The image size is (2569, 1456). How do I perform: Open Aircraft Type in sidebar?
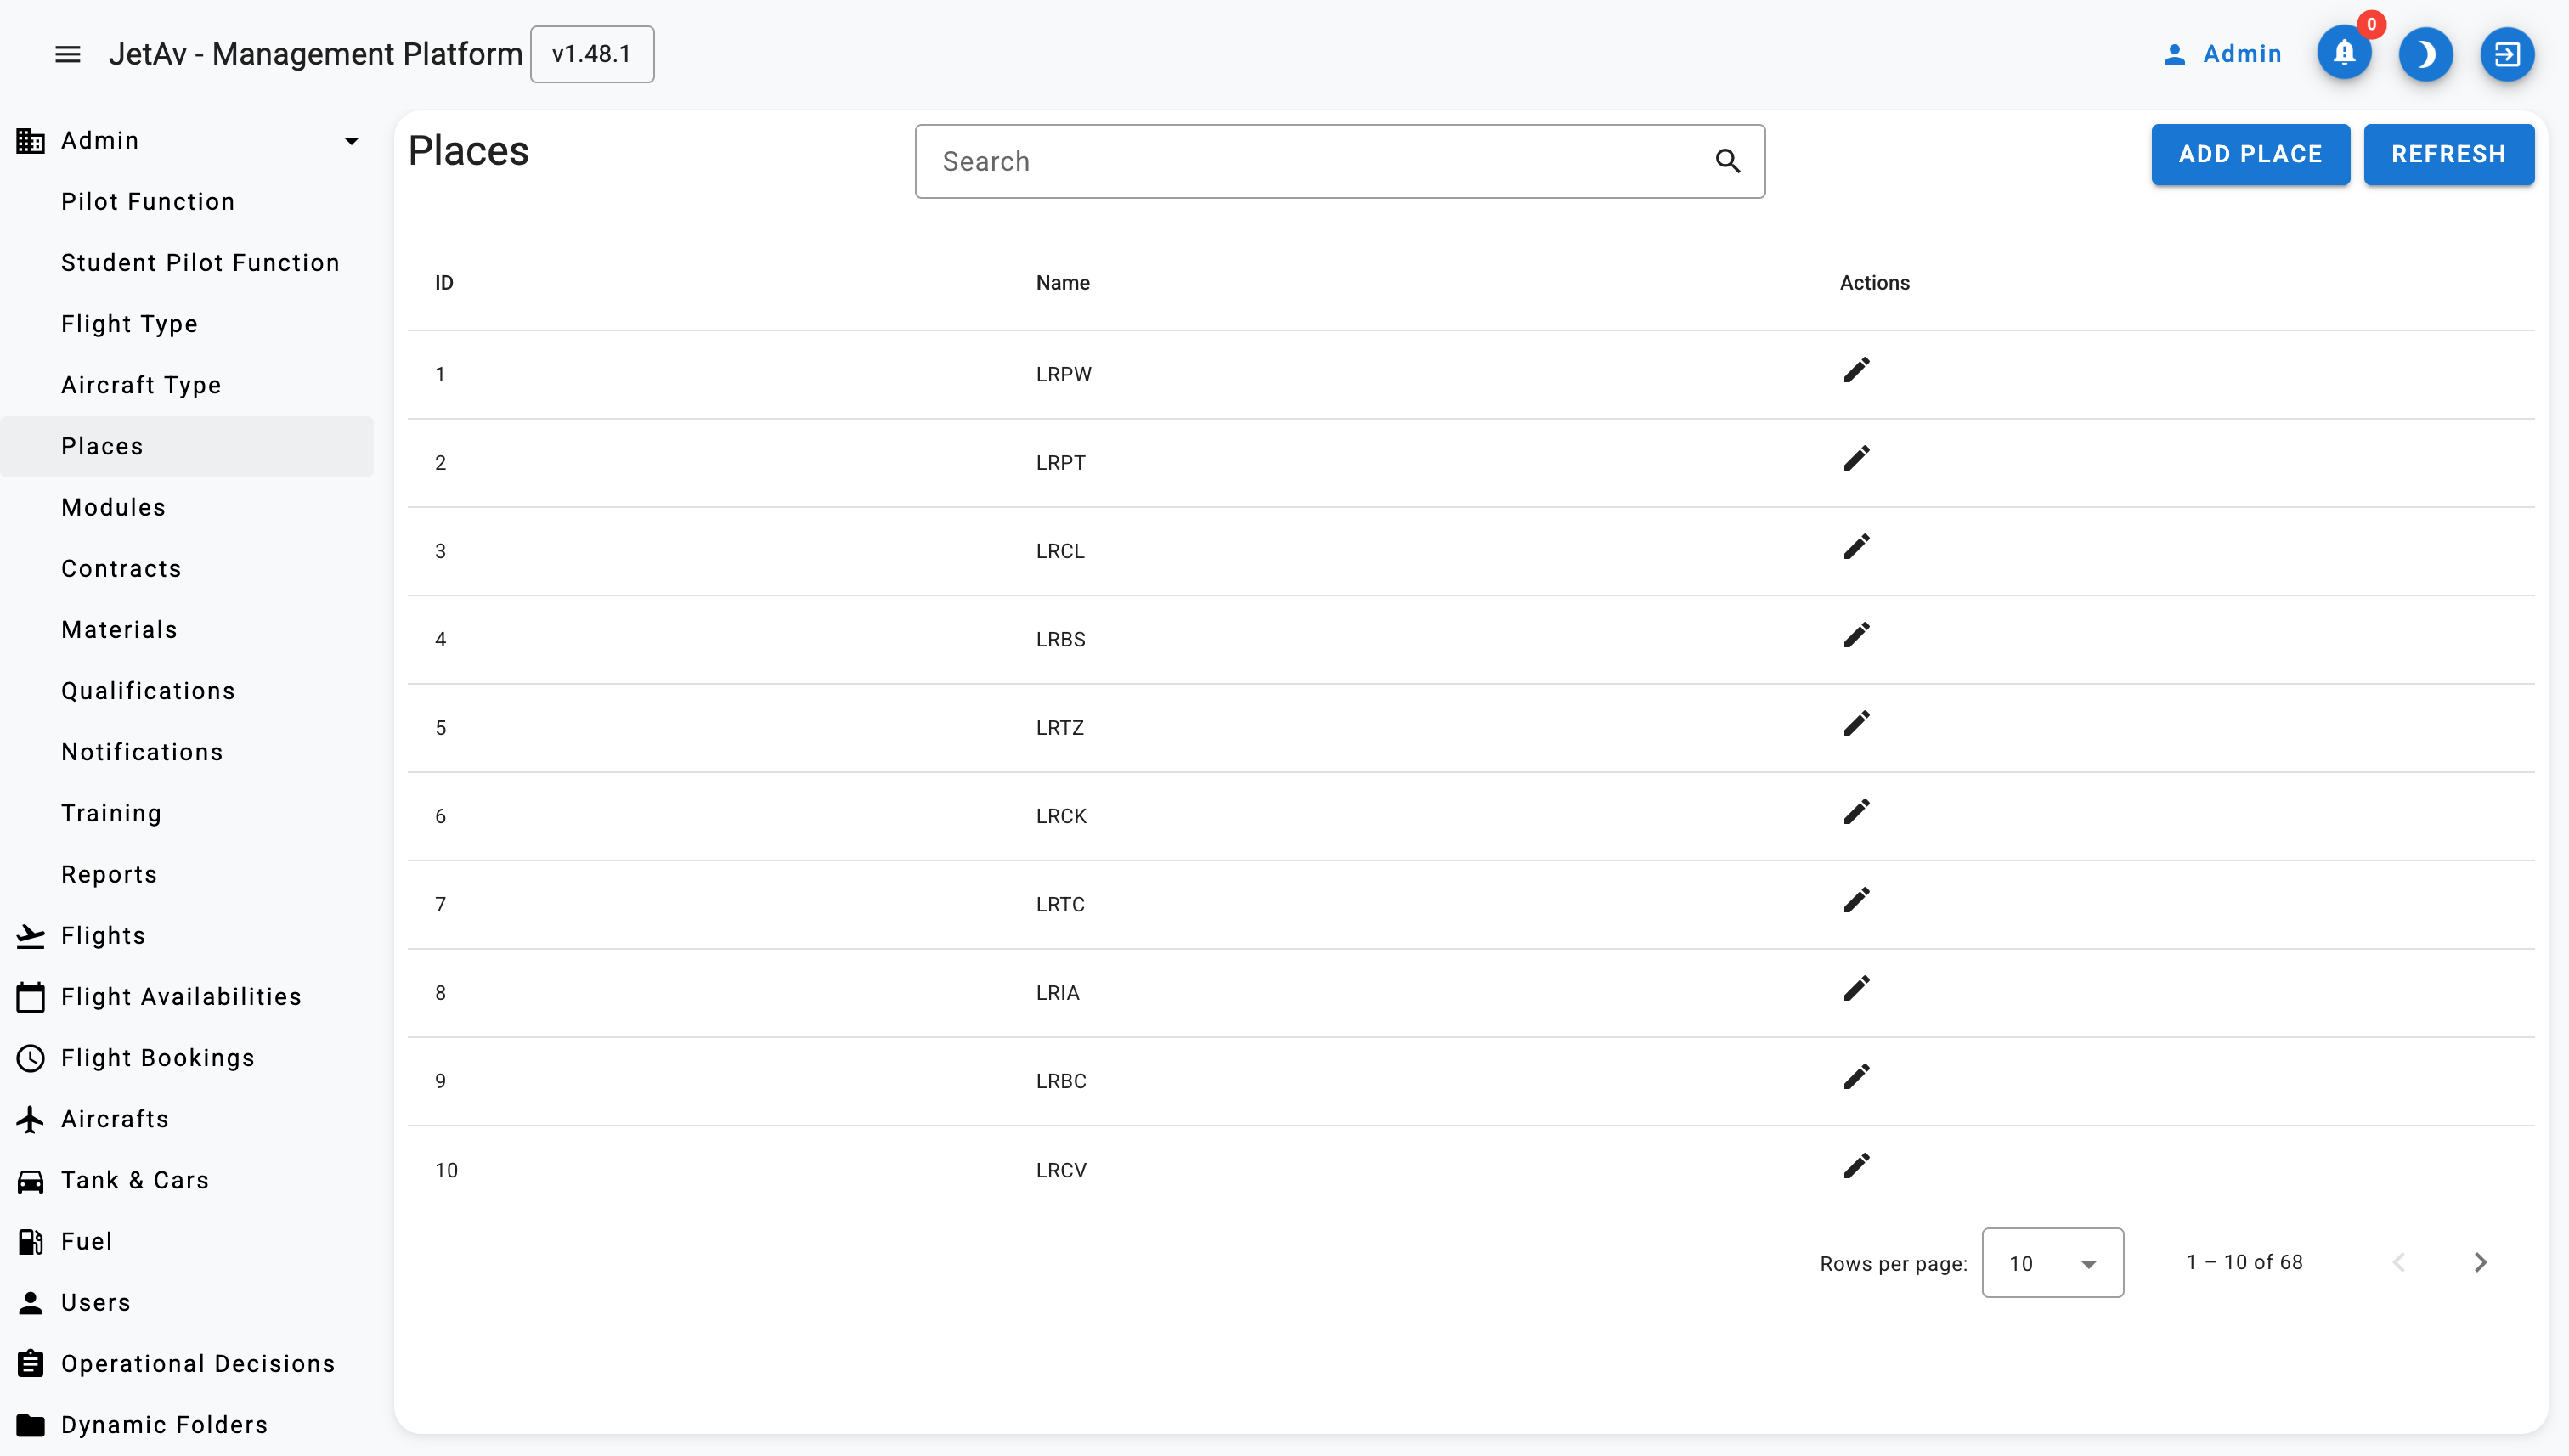click(141, 385)
